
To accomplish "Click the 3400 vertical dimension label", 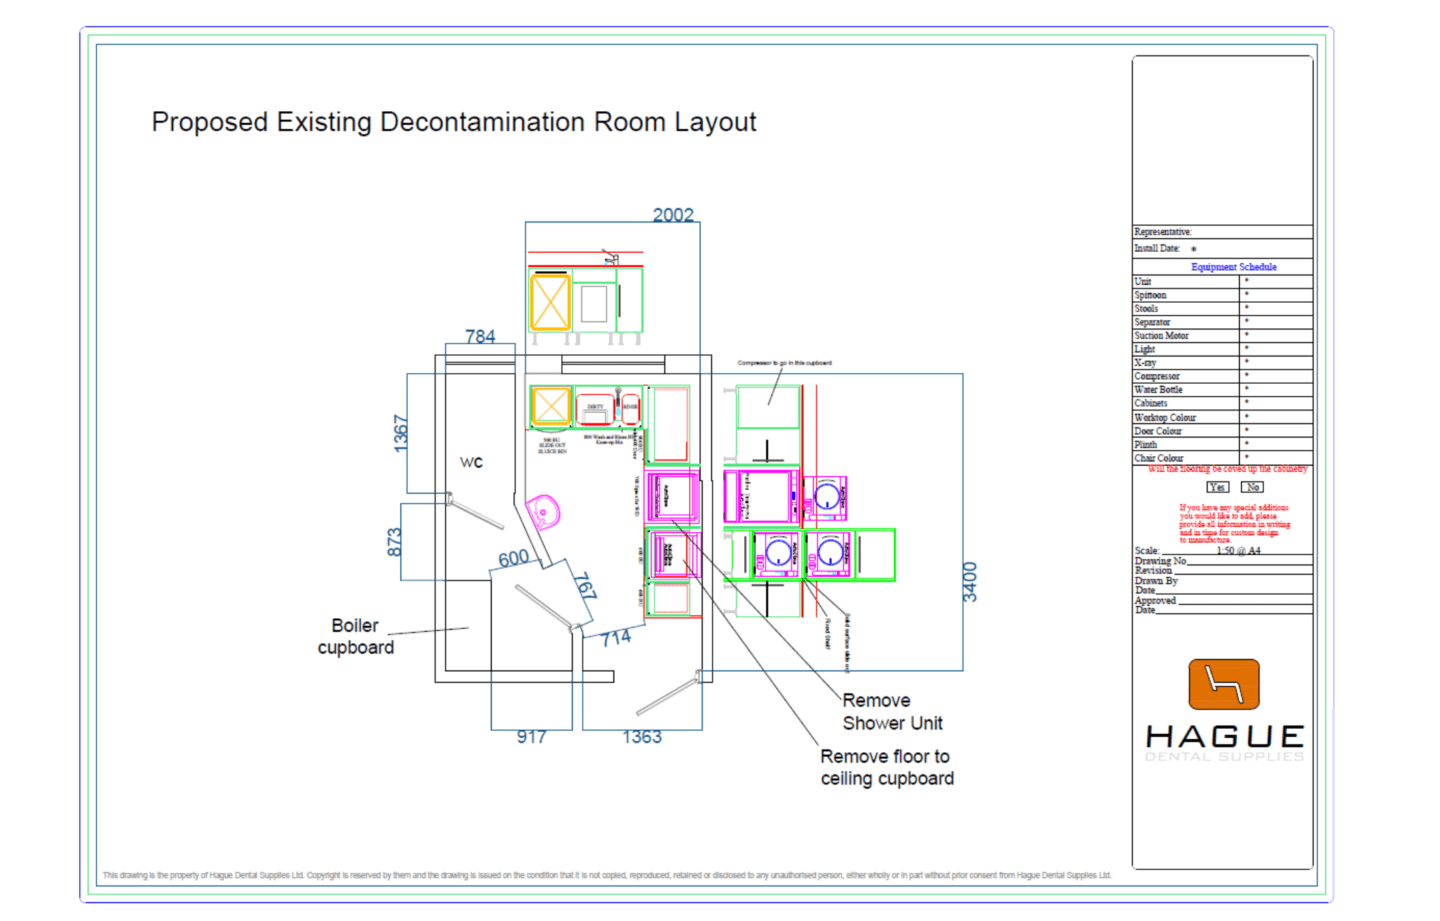I will [969, 582].
